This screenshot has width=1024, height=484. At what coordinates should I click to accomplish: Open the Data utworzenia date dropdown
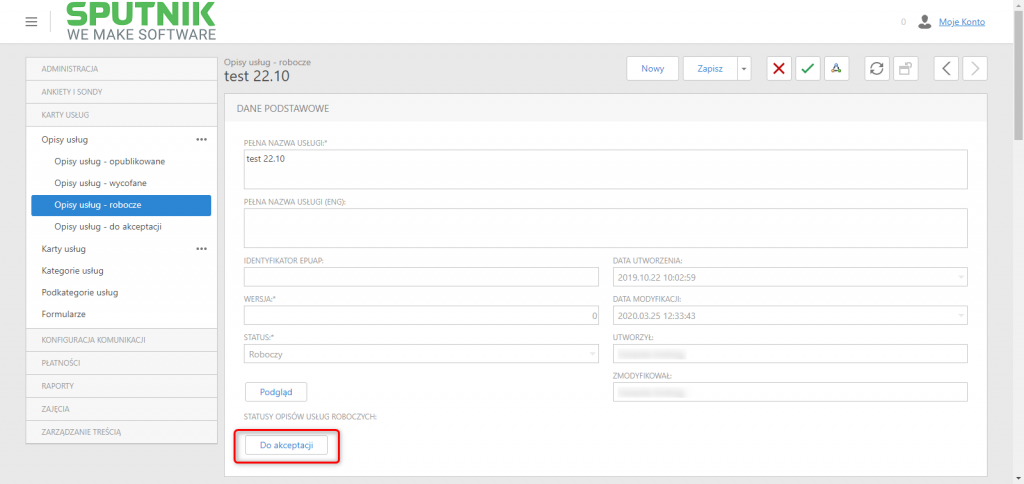[x=790, y=277]
